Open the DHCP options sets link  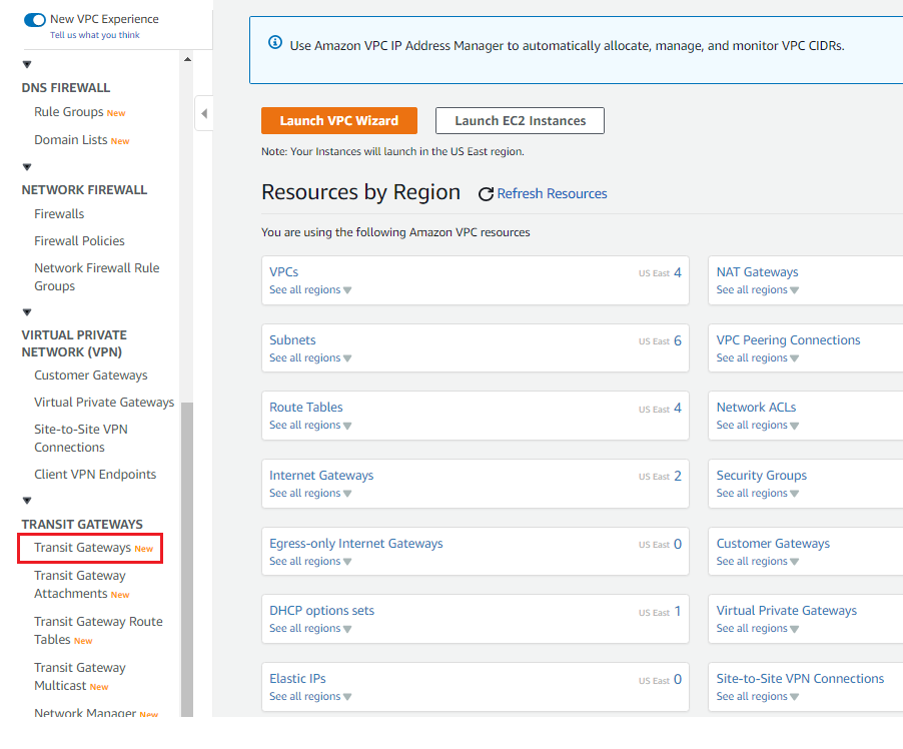322,610
